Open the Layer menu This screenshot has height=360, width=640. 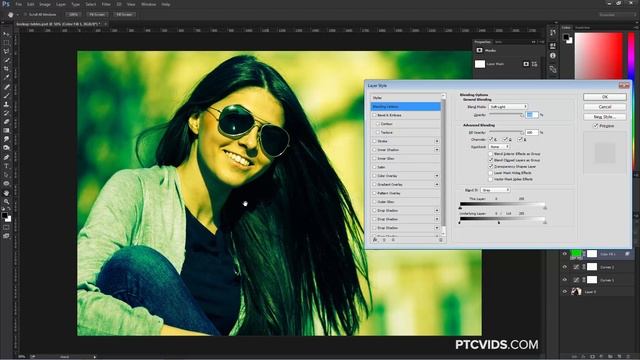coord(61,4)
